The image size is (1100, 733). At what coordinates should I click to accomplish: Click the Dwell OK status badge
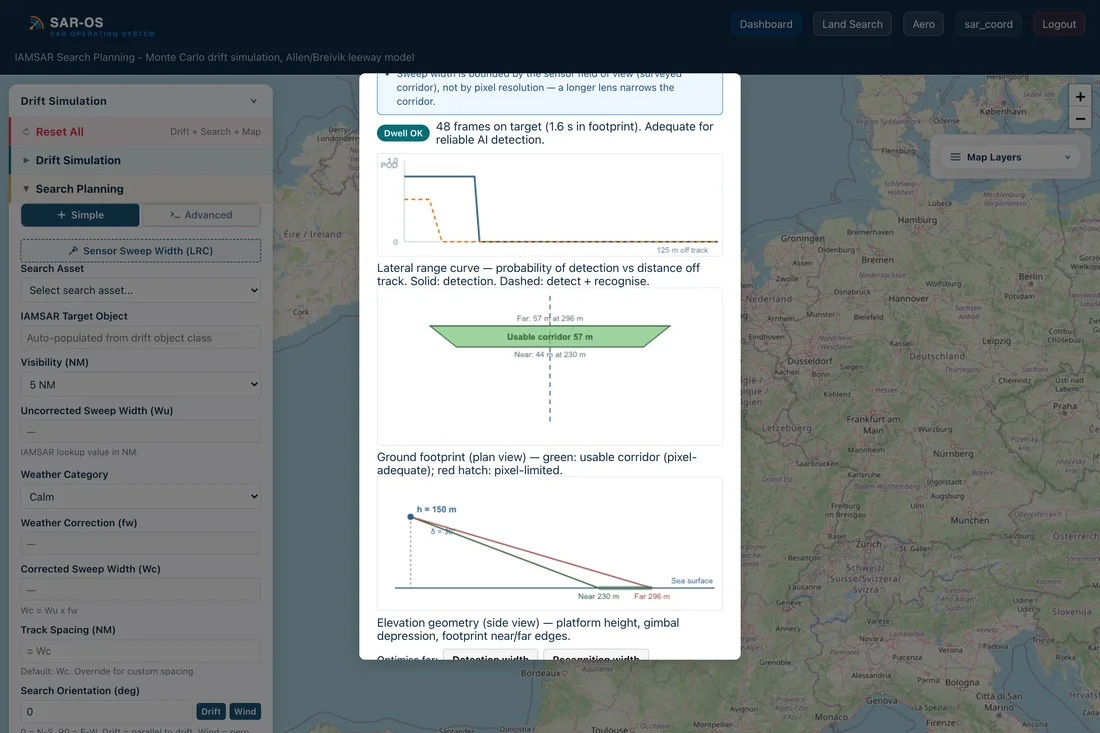coord(403,133)
